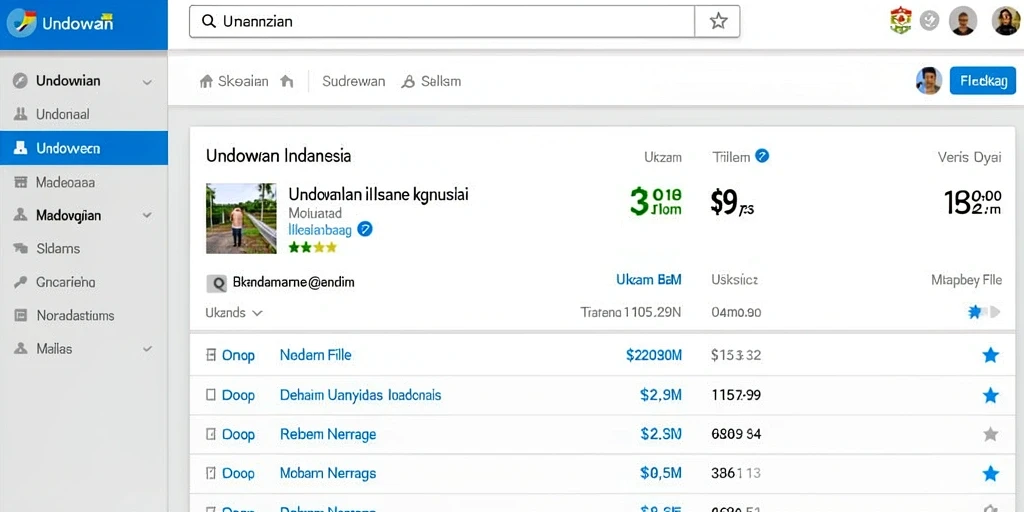Click the Q icon beside Bkandamarne@endim

click(x=216, y=283)
